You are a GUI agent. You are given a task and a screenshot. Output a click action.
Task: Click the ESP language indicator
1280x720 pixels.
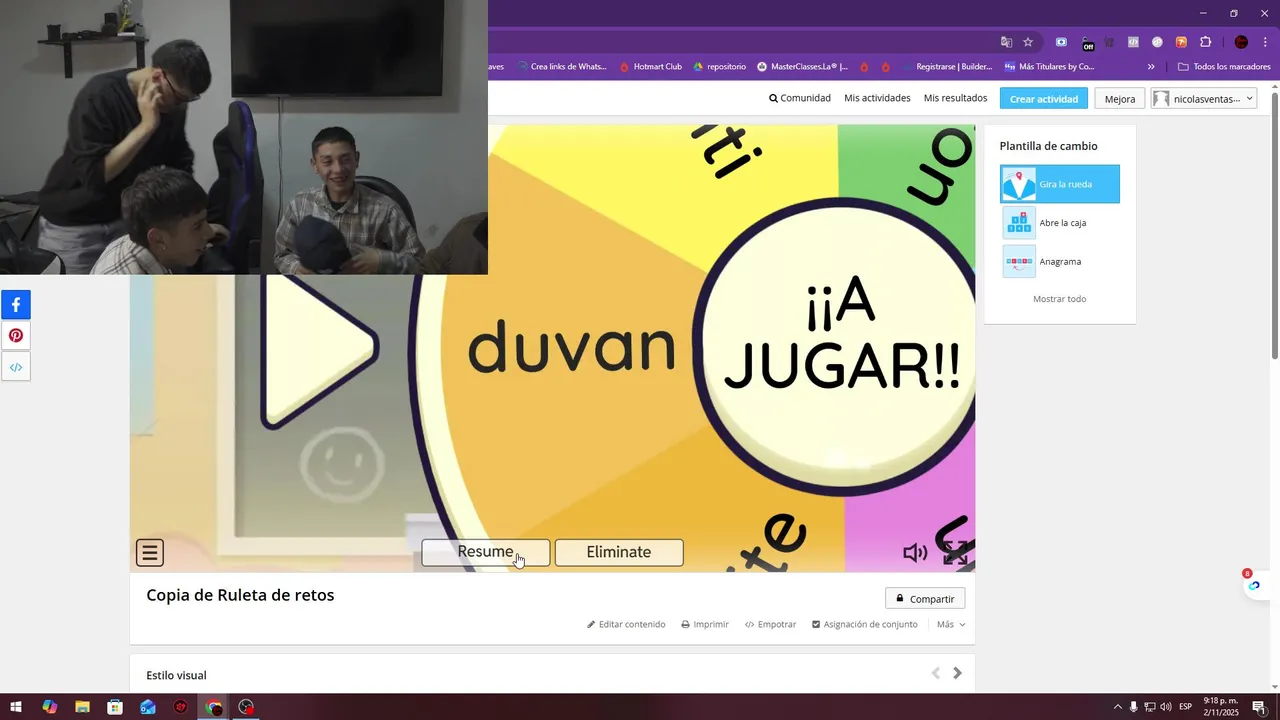click(1186, 707)
